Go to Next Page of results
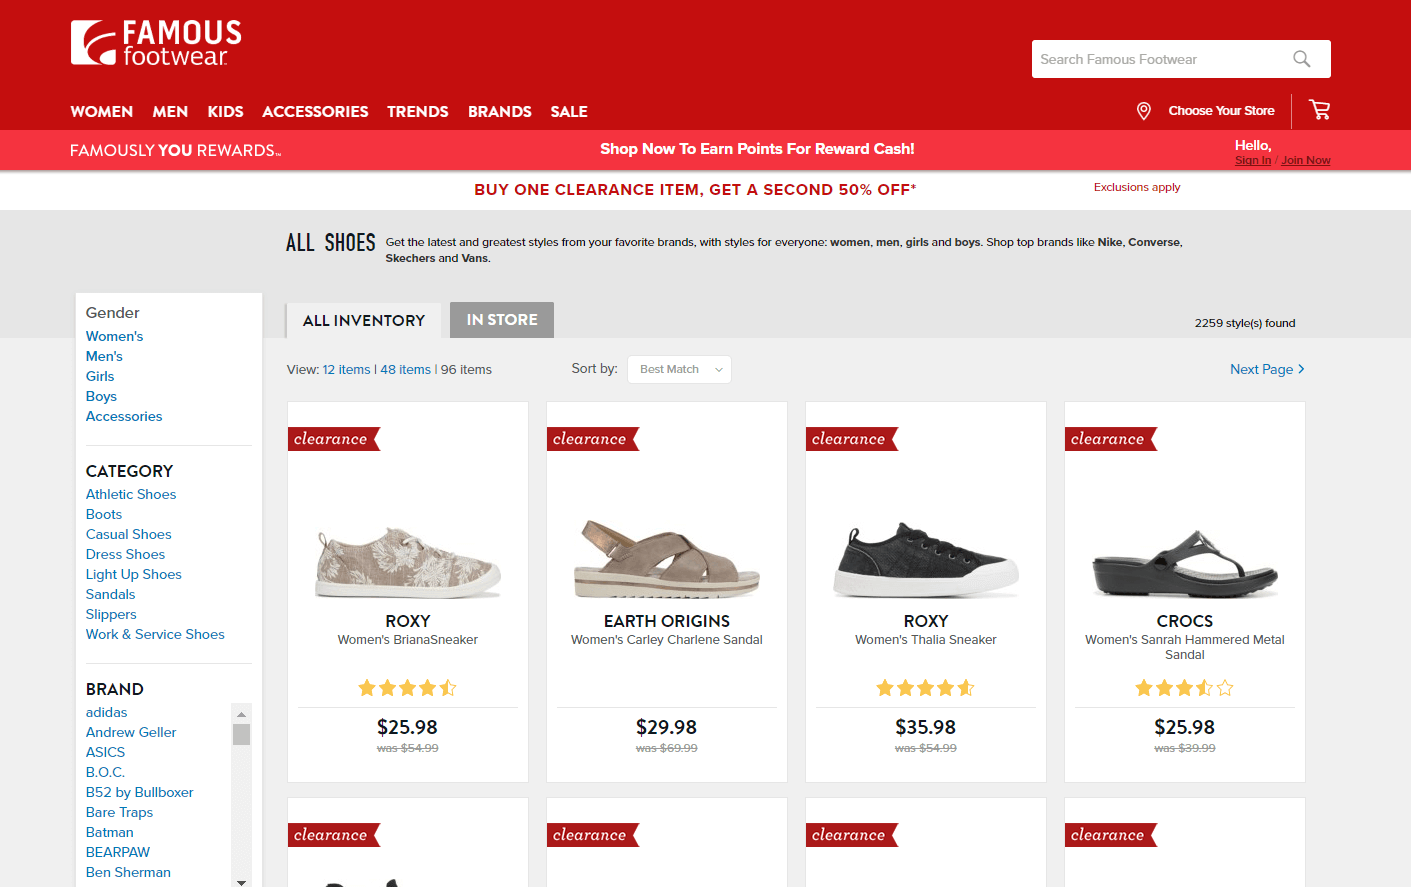The height and width of the screenshot is (887, 1411). click(1267, 369)
